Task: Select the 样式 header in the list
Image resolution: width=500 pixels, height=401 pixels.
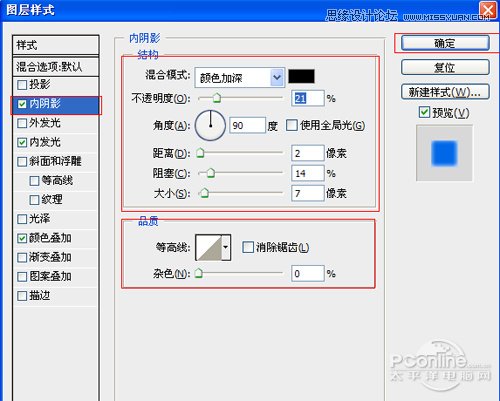Action: (x=56, y=45)
